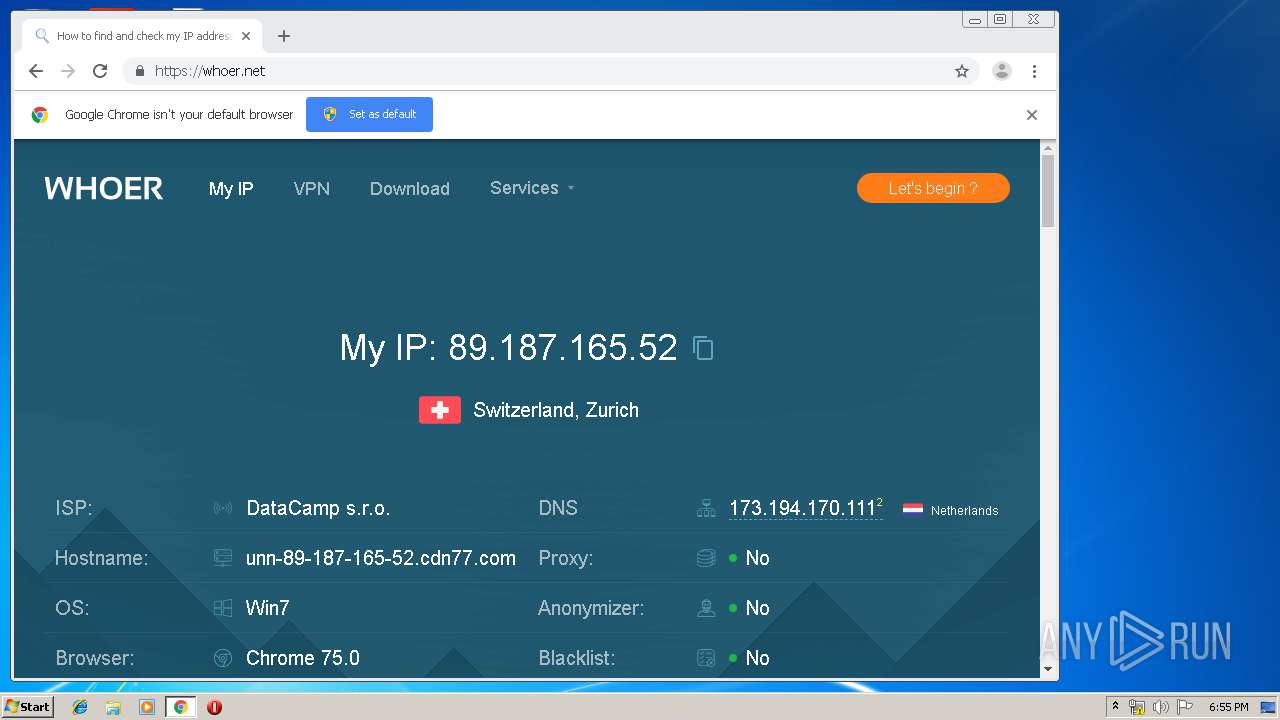Screen dimensions: 1280x720
Task: Reload the whoer.net page
Action: pos(100,71)
